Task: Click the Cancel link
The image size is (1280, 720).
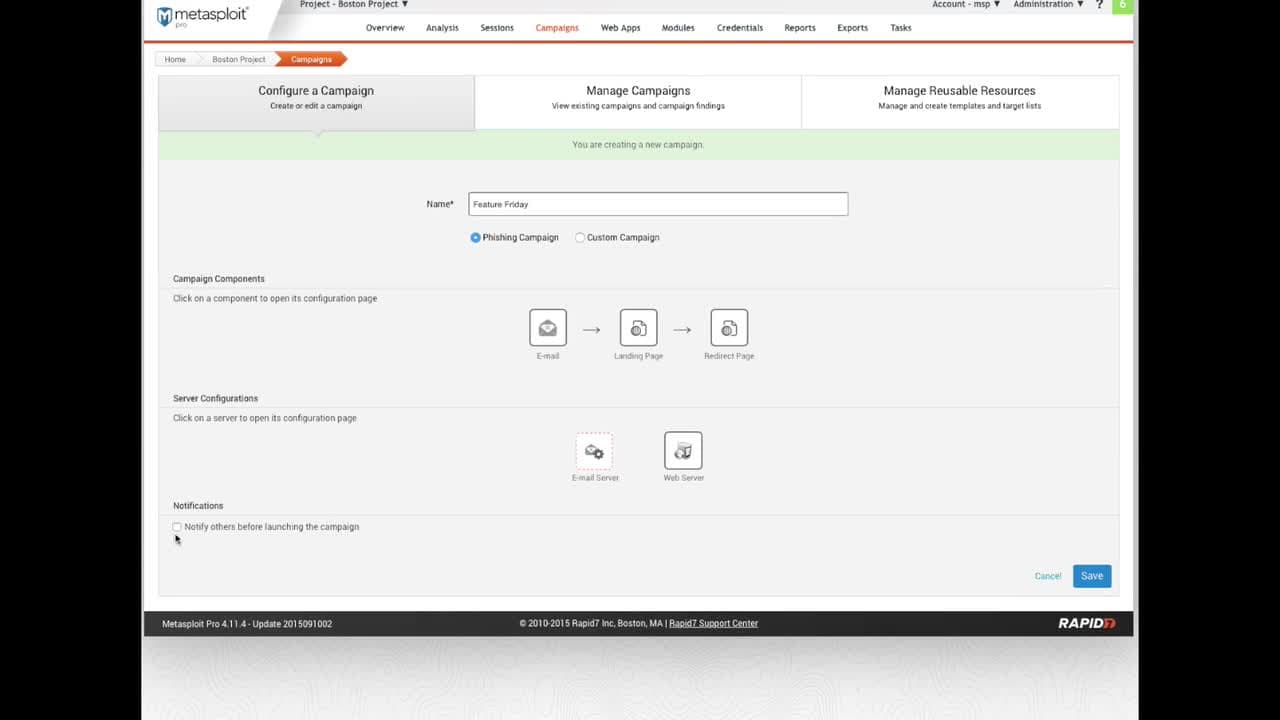Action: [x=1048, y=576]
